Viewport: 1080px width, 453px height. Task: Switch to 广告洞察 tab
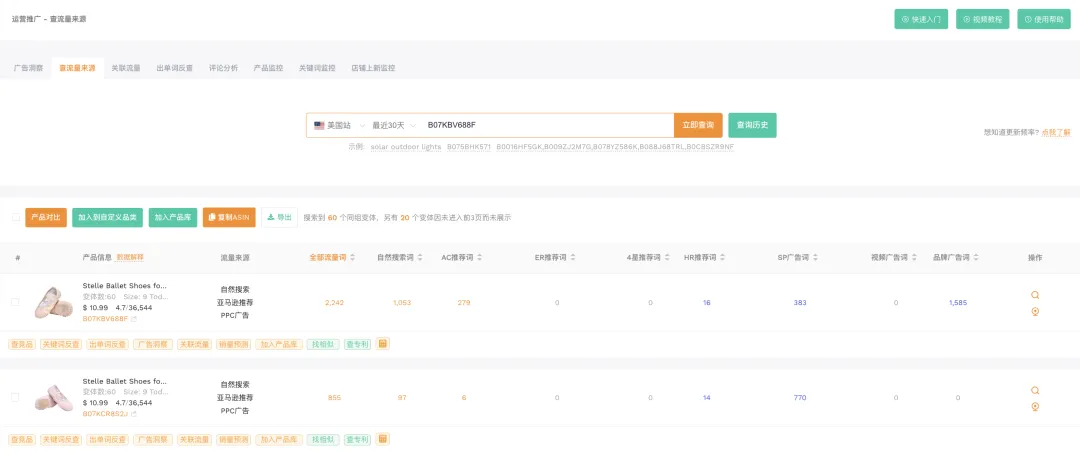pos(28,68)
